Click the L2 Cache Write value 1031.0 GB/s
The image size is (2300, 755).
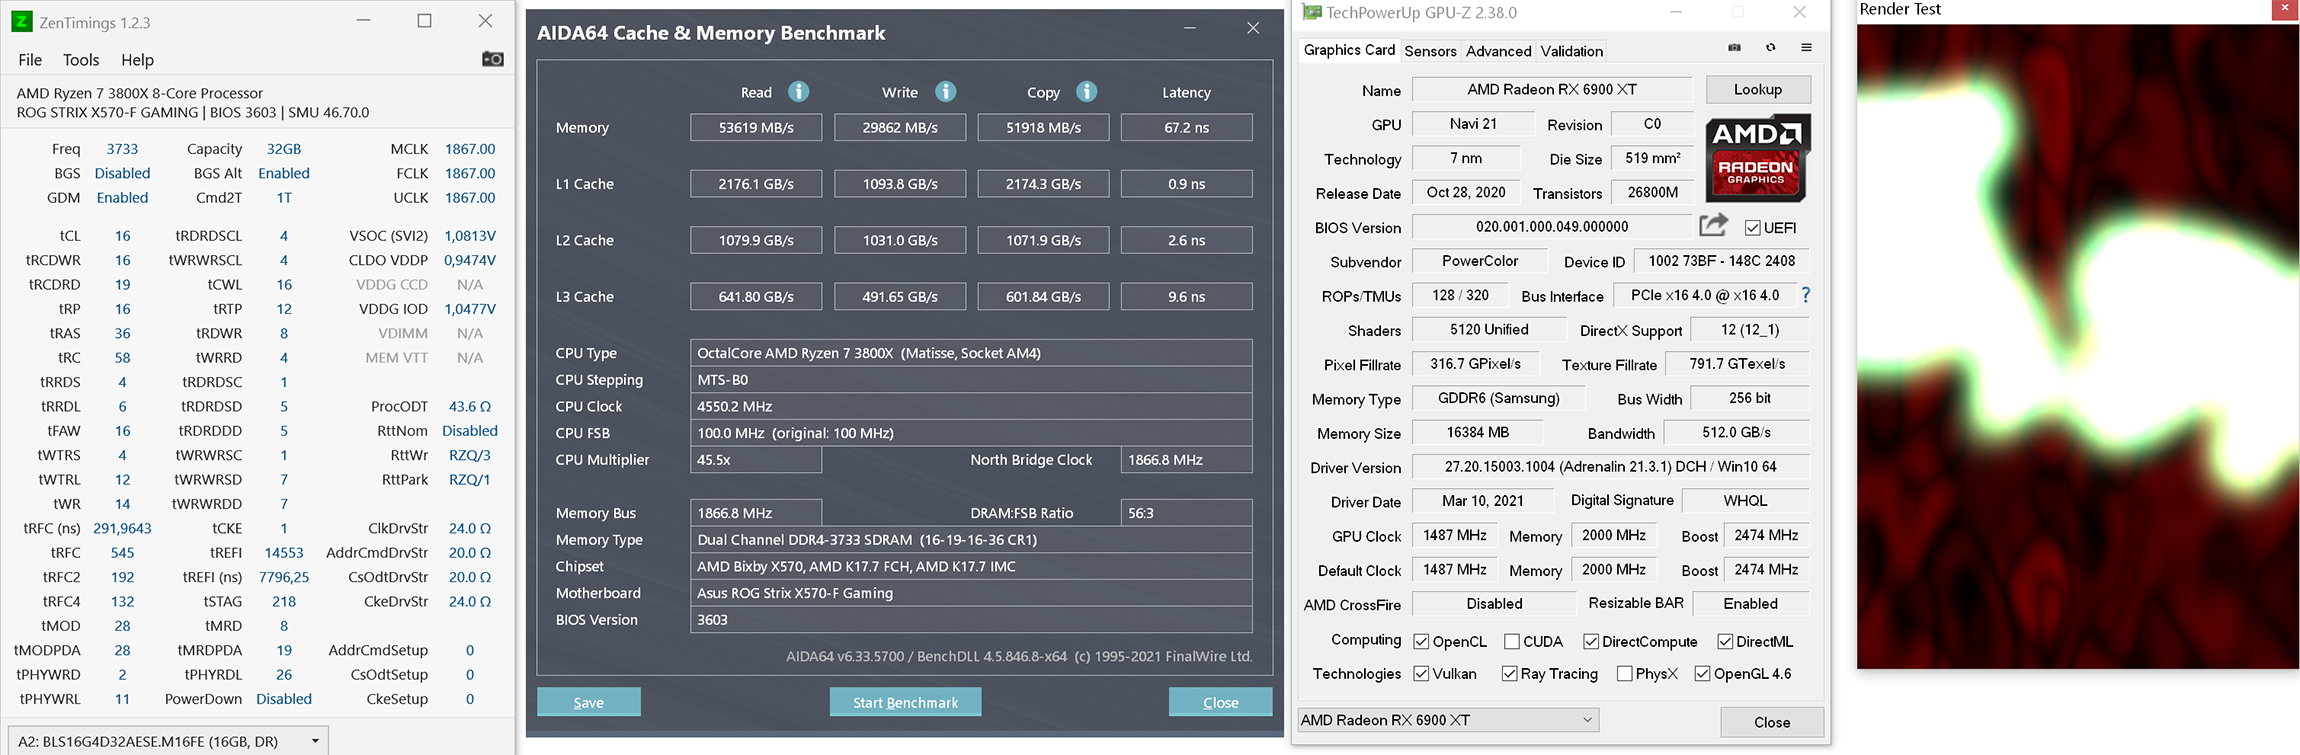(x=900, y=240)
